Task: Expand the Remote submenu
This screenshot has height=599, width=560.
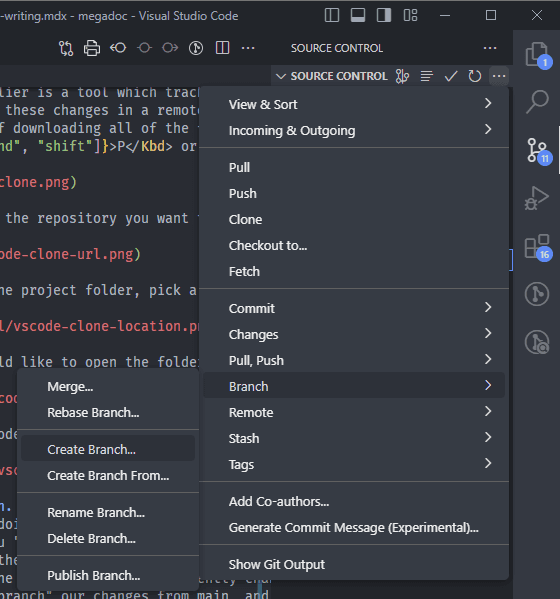Action: coord(354,412)
